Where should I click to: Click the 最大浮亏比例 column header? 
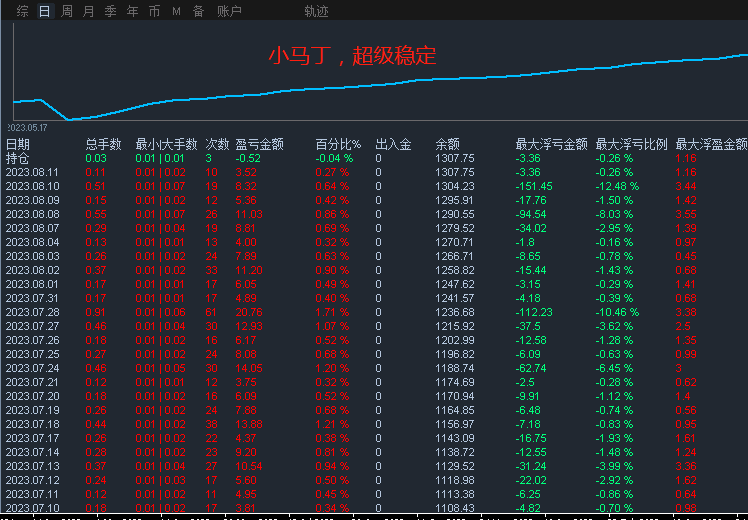[x=632, y=144]
